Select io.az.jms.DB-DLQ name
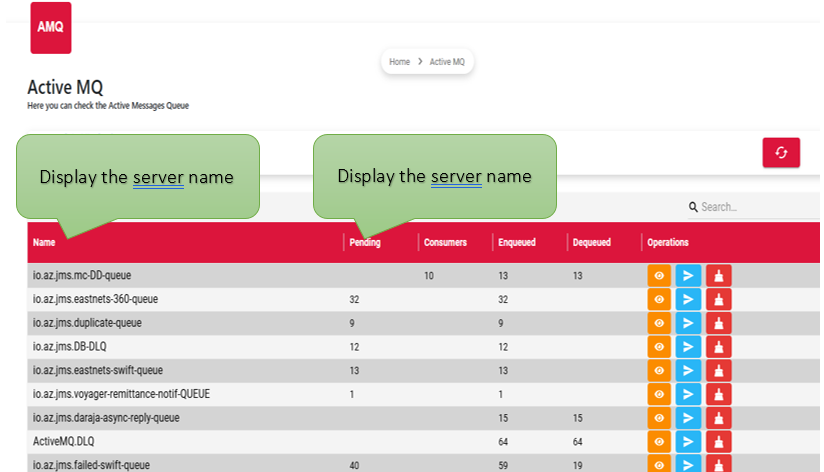Viewport: 824px width, 472px height. pos(69,346)
